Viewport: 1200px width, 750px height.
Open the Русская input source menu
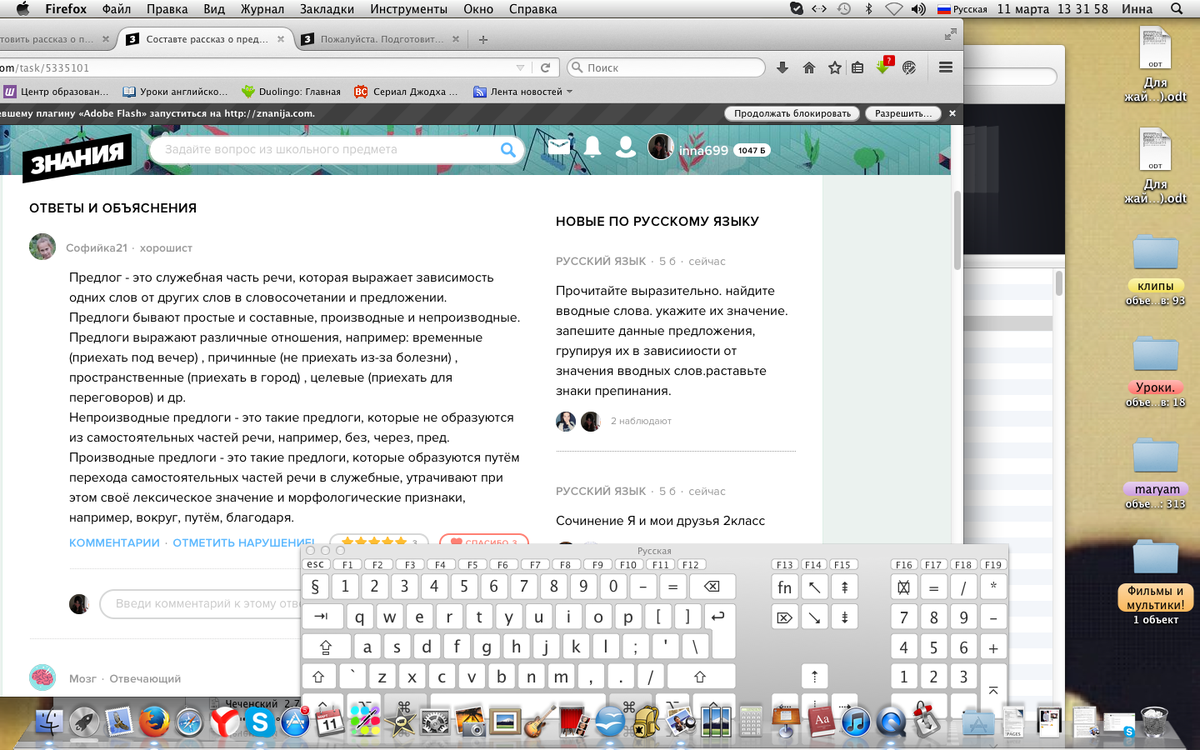962,9
